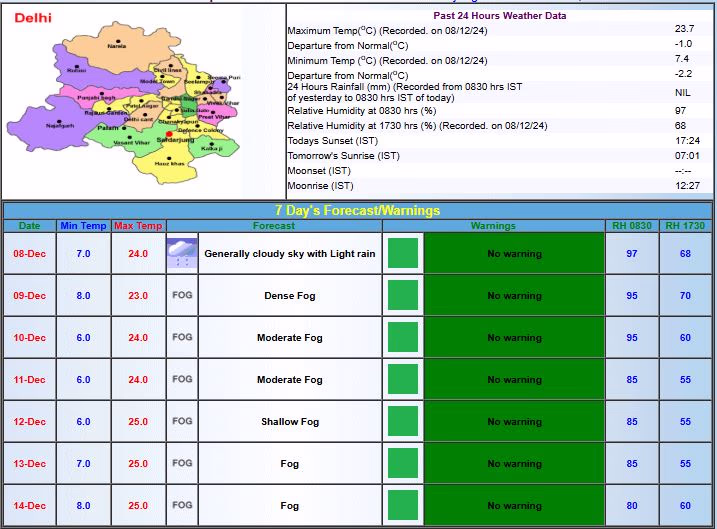Image resolution: width=717 pixels, height=529 pixels.
Task: Select the Narela region on the Delhi map
Action: click(117, 46)
